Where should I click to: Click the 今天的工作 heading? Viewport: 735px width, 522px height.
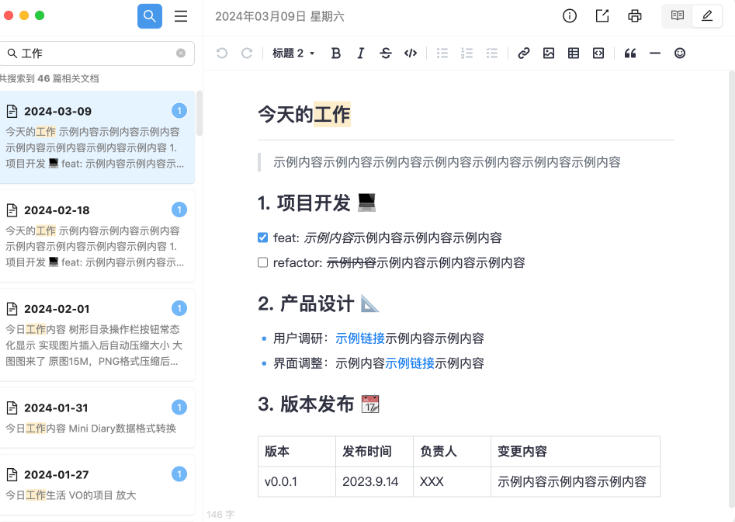tap(304, 114)
